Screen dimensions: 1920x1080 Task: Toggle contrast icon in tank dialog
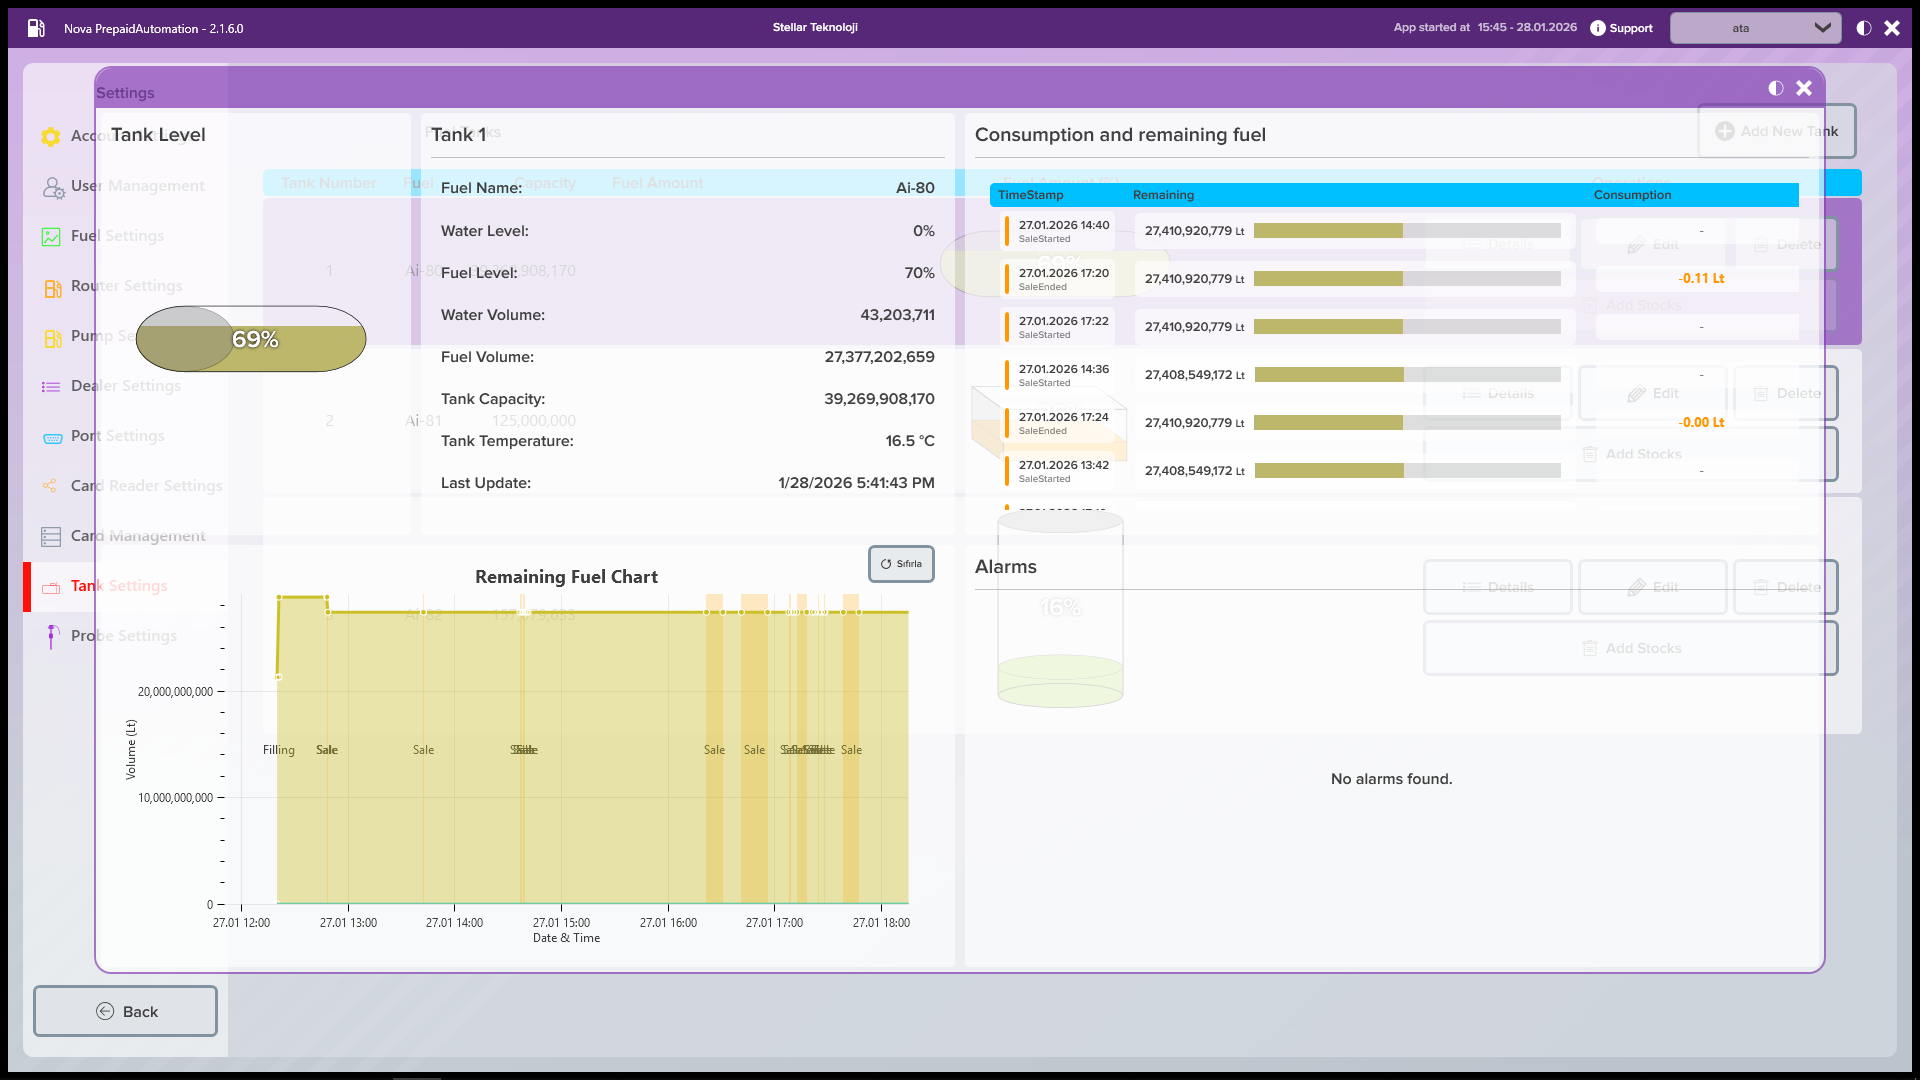click(1776, 88)
